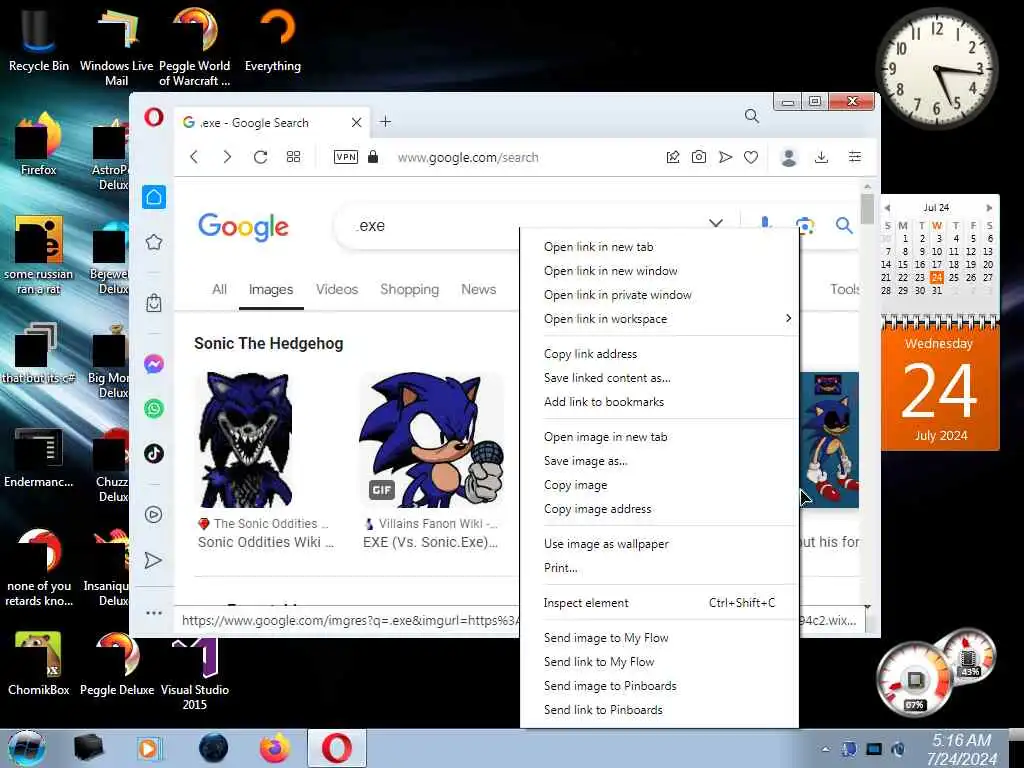Click the Sonic Oddities Wiki result link

pos(266,542)
